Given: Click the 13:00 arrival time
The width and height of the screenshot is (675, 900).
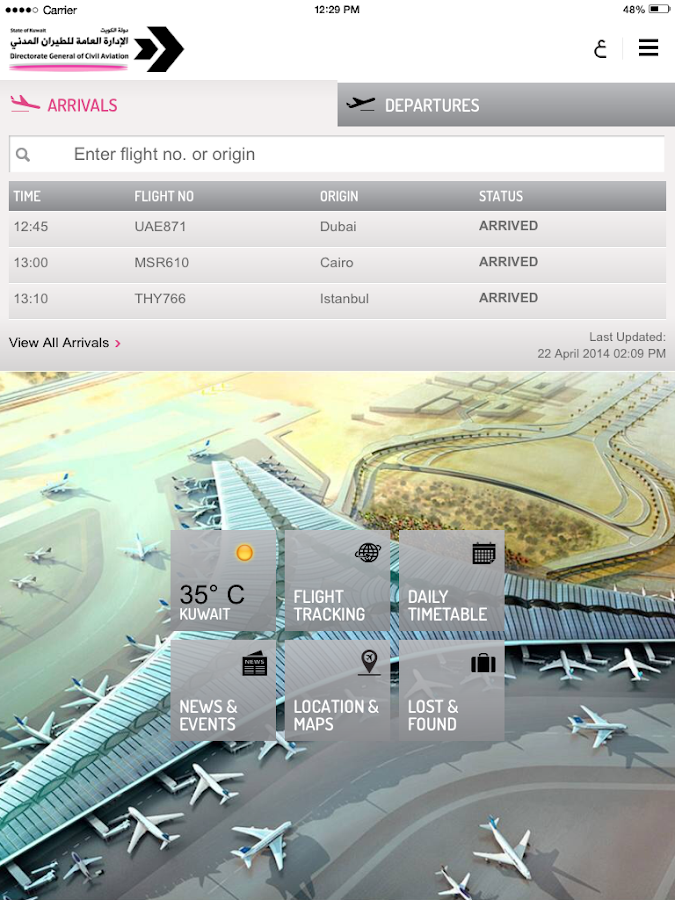Looking at the screenshot, I should point(31,263).
